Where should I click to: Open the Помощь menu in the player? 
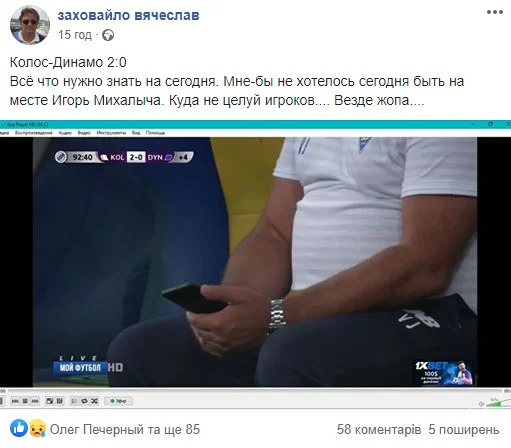pyautogui.click(x=155, y=133)
